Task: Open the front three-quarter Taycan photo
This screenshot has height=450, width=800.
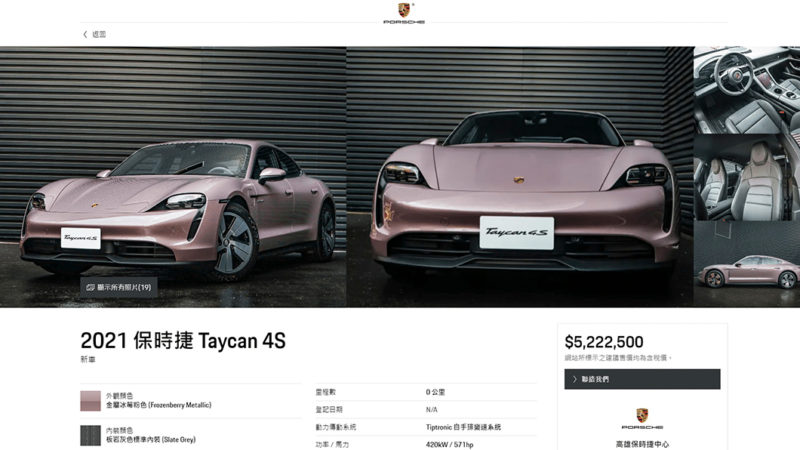Action: coord(173,177)
